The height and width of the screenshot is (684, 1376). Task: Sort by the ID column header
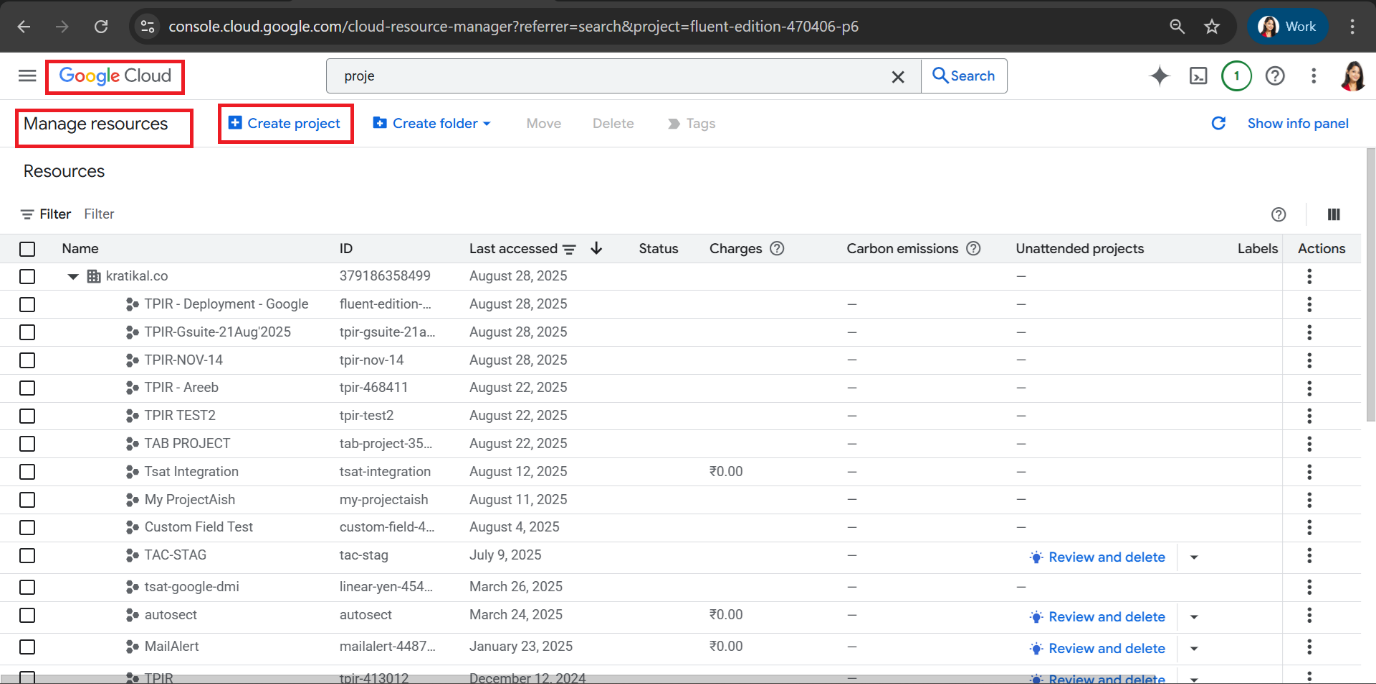pyautogui.click(x=346, y=249)
